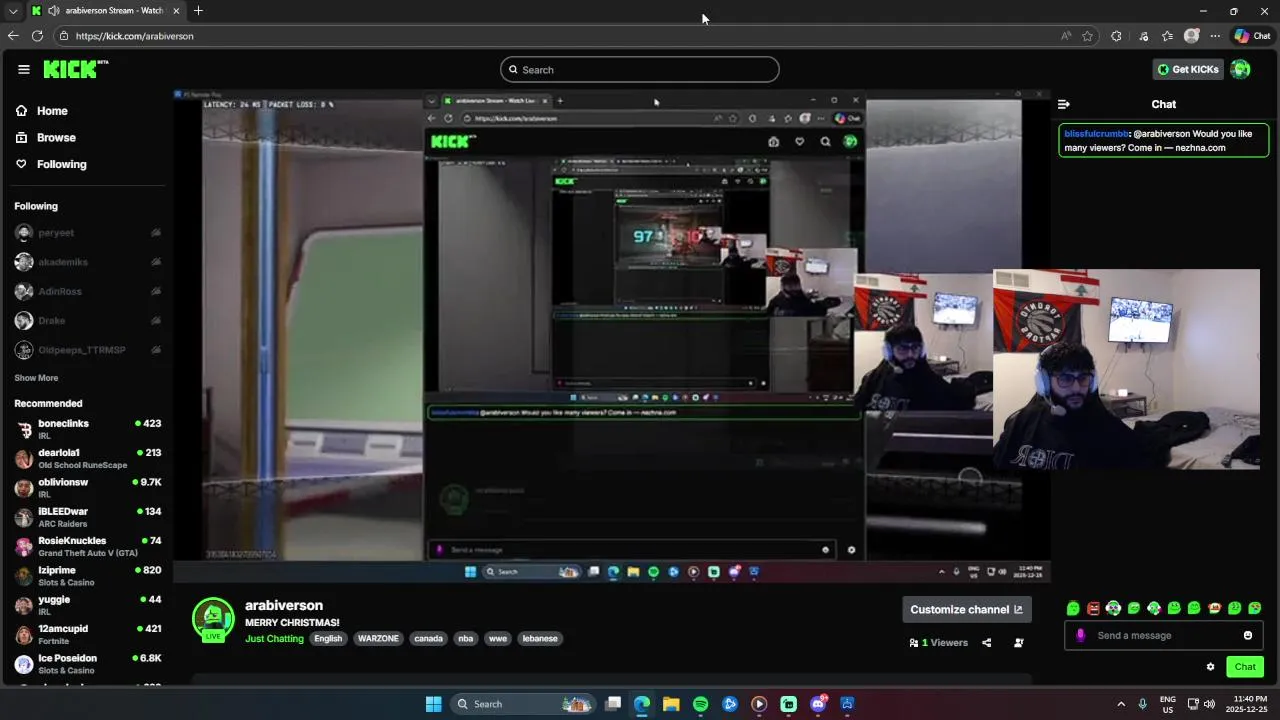The width and height of the screenshot is (1280, 720).
Task: Click the ENG US language indicator
Action: (1168, 704)
